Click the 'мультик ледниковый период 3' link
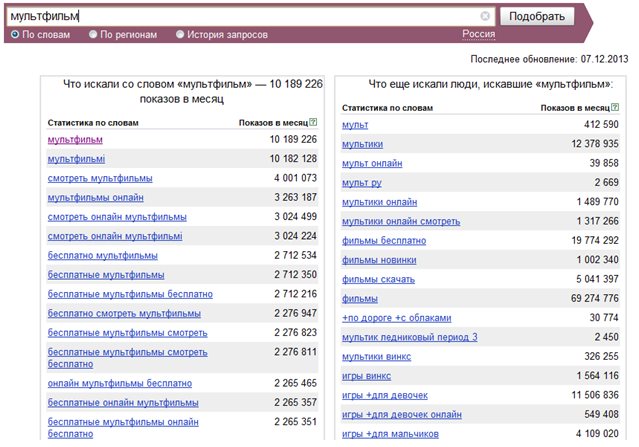The height and width of the screenshot is (447, 639). click(409, 338)
